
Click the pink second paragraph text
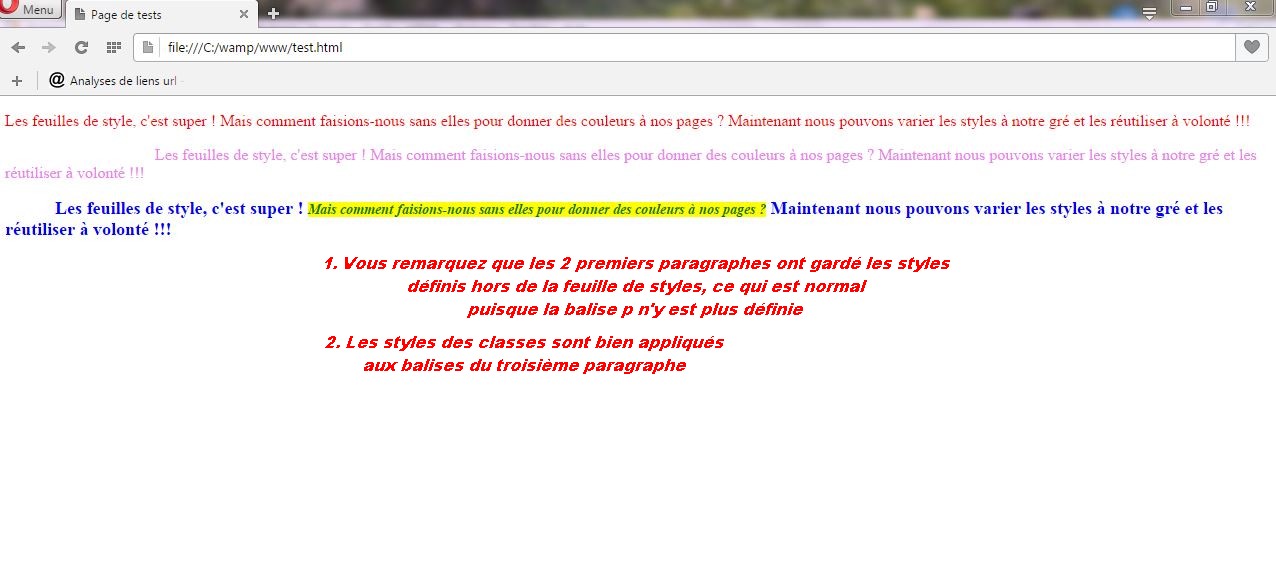630,163
